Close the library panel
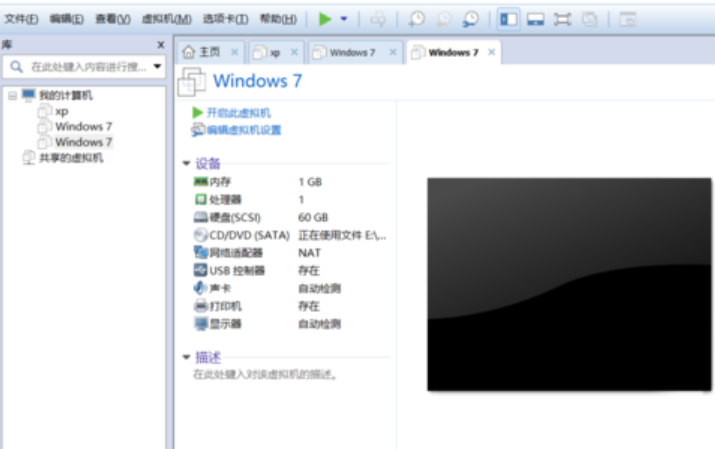This screenshot has height=449, width=715. point(161,45)
